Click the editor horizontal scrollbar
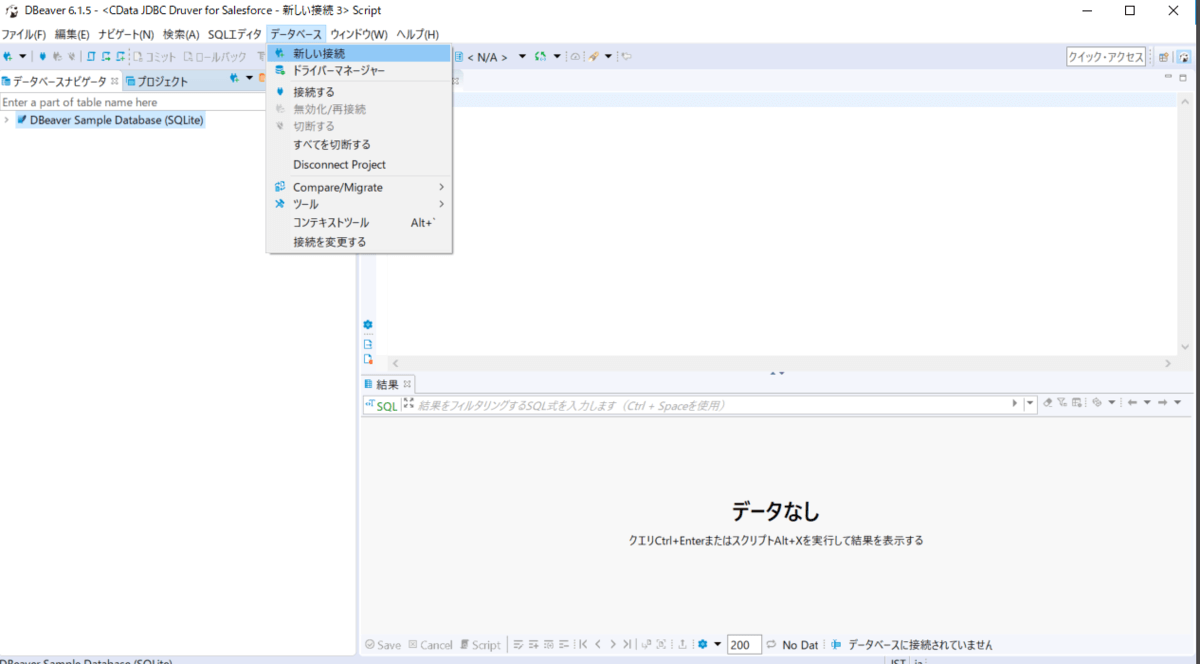Image resolution: width=1200 pixels, height=664 pixels. tap(781, 364)
